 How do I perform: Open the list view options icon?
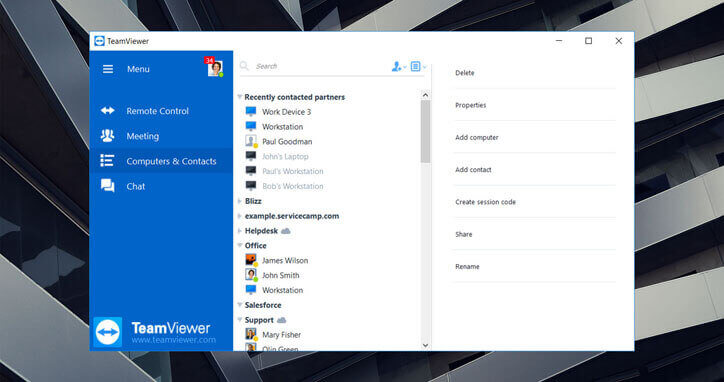tap(417, 67)
